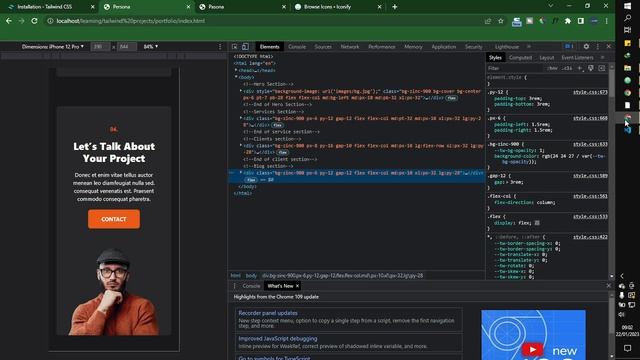Add new style rule with plus icon
Image resolution: width=640 pixels, height=360 pixels.
coord(580,68)
